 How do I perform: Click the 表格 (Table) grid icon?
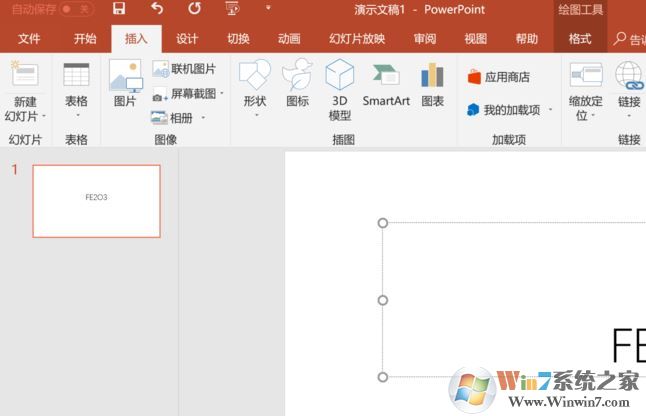[x=76, y=75]
